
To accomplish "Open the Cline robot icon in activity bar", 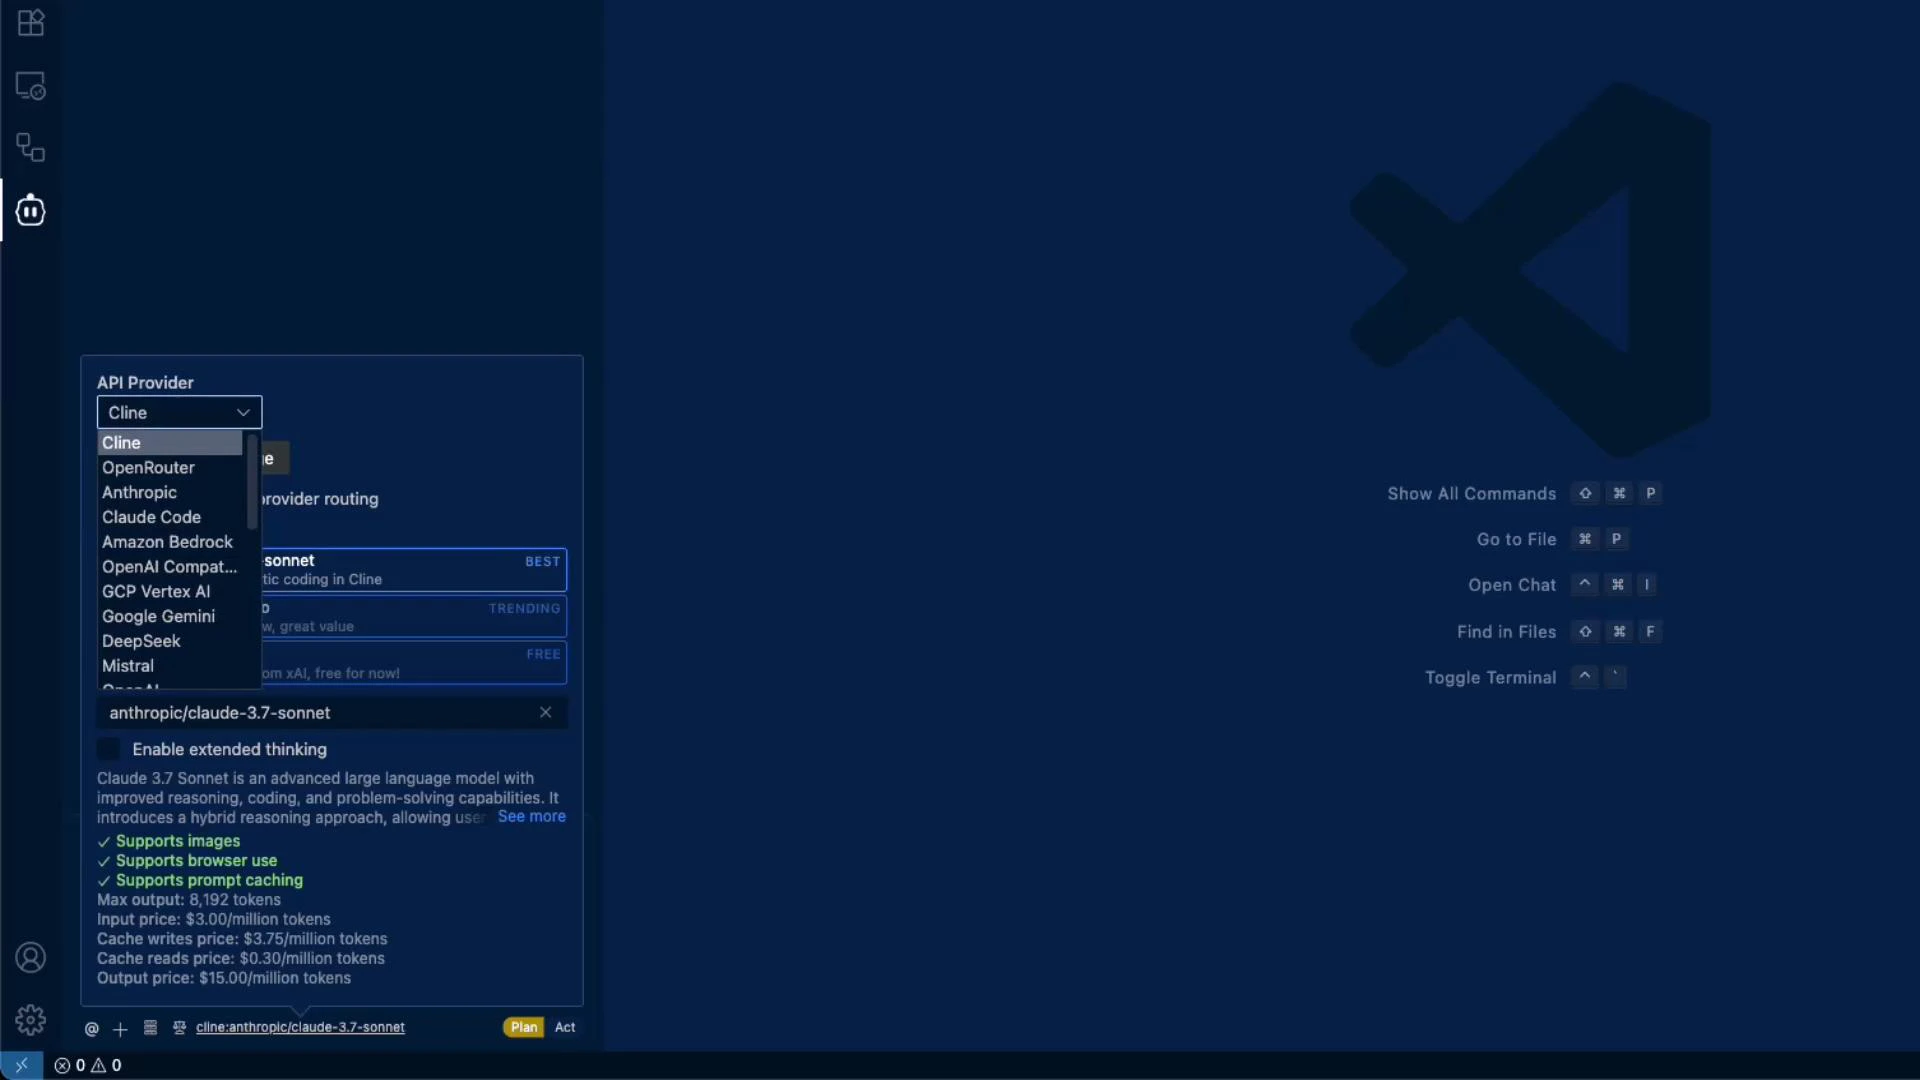I will click(30, 210).
